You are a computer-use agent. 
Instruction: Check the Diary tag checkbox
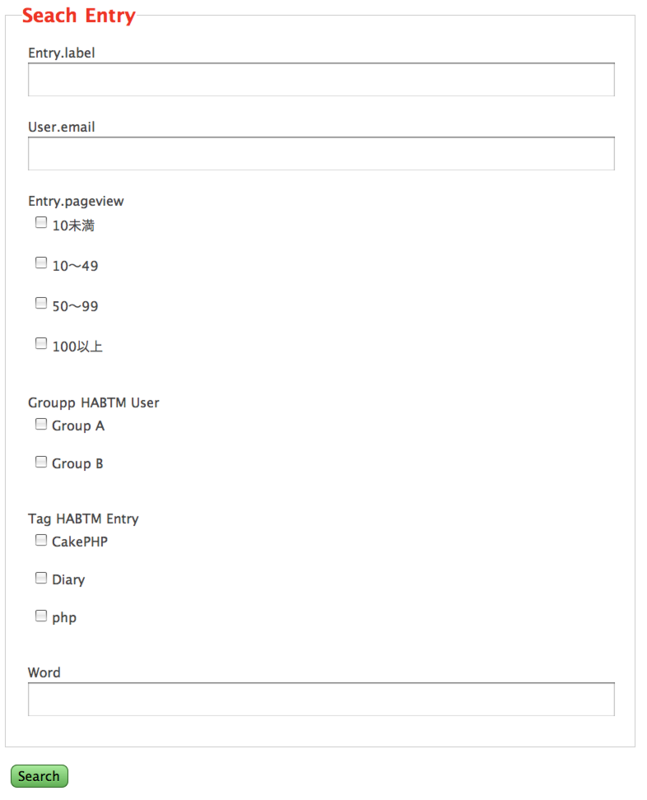pos(41,578)
